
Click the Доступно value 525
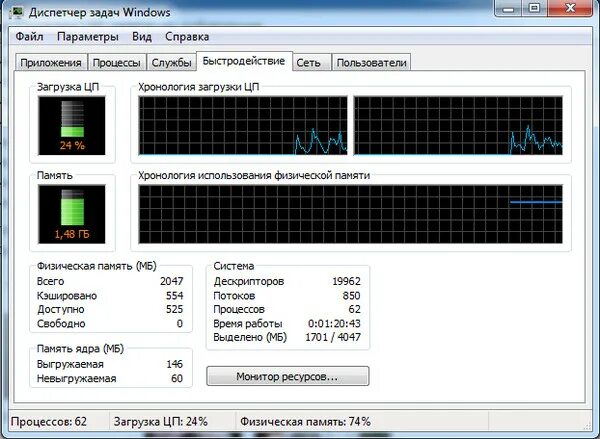tap(174, 309)
